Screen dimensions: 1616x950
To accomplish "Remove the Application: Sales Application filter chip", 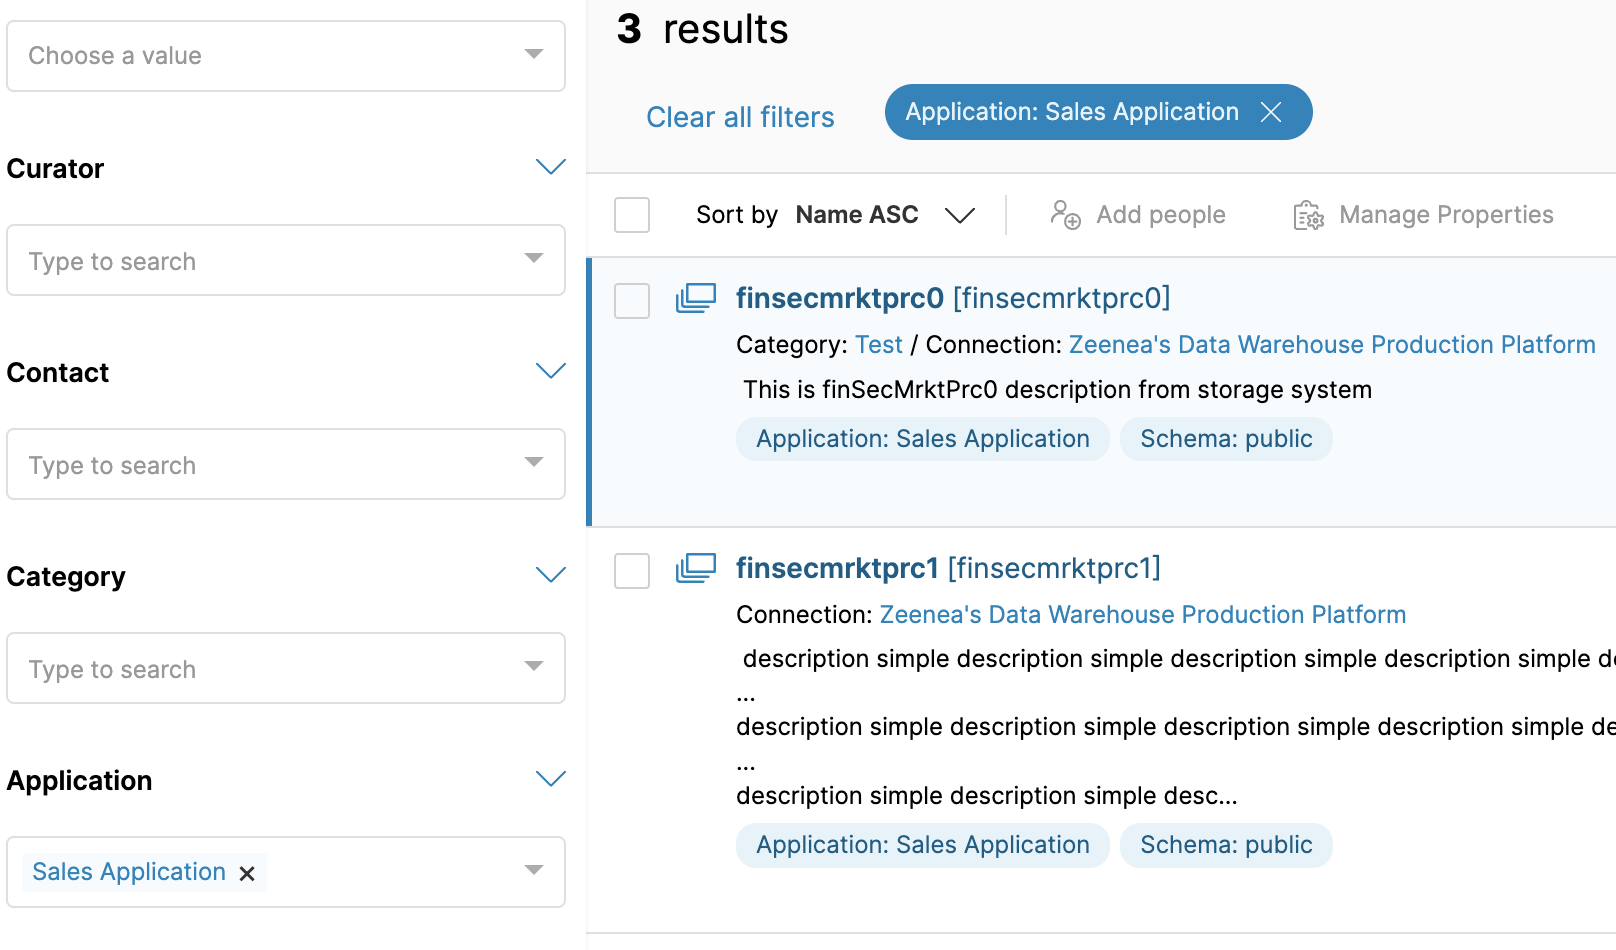I will pyautogui.click(x=1271, y=112).
